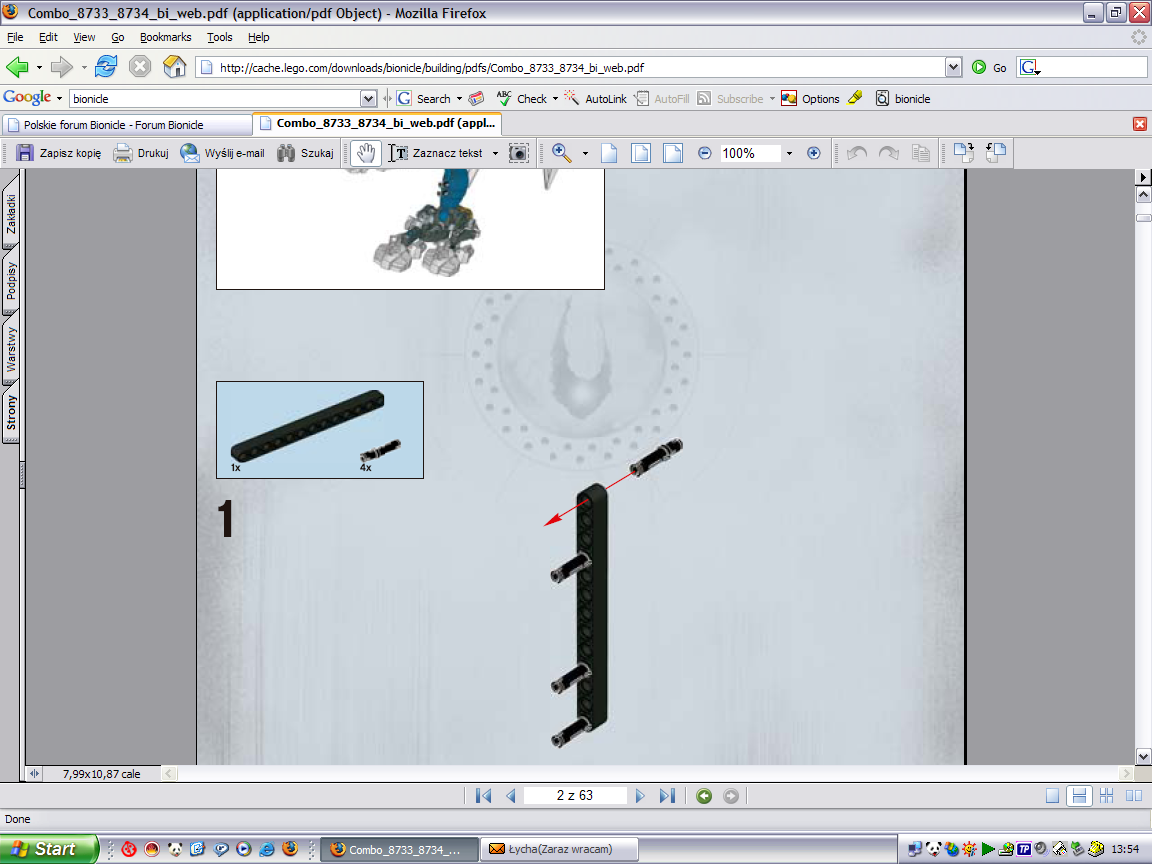Click the forward navigation arrow
The image size is (1152, 864).
coord(62,67)
